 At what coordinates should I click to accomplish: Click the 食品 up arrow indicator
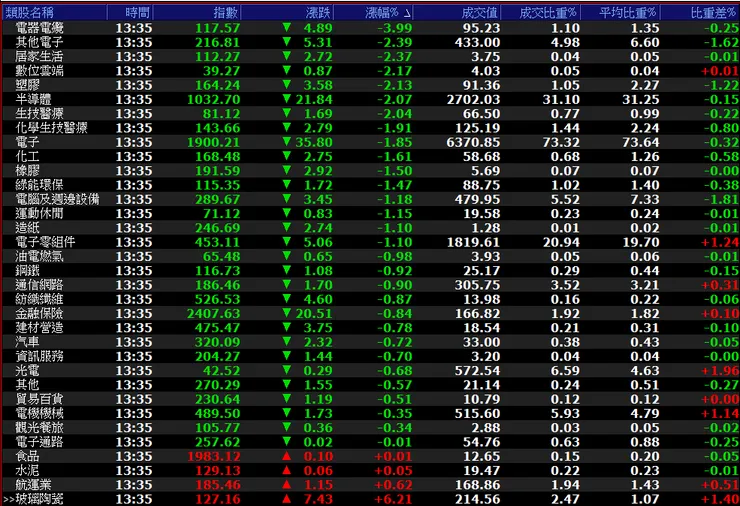(286, 456)
